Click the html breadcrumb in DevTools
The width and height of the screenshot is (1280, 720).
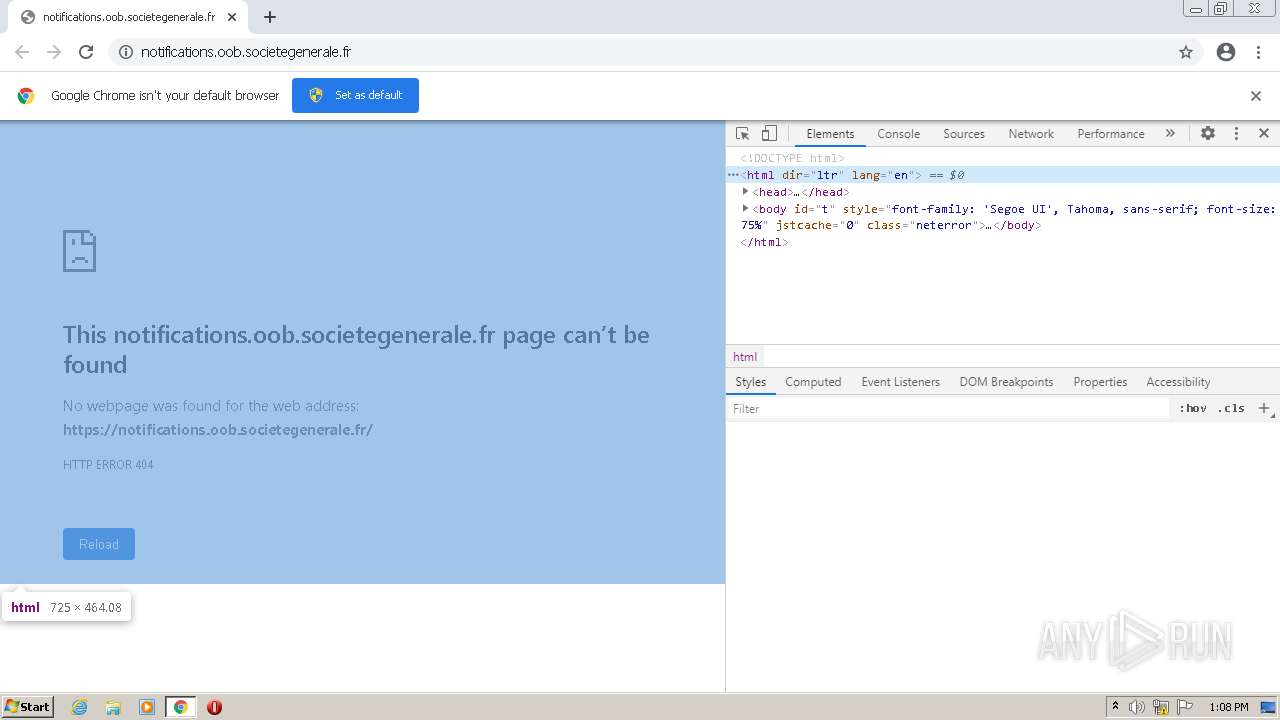pos(745,357)
